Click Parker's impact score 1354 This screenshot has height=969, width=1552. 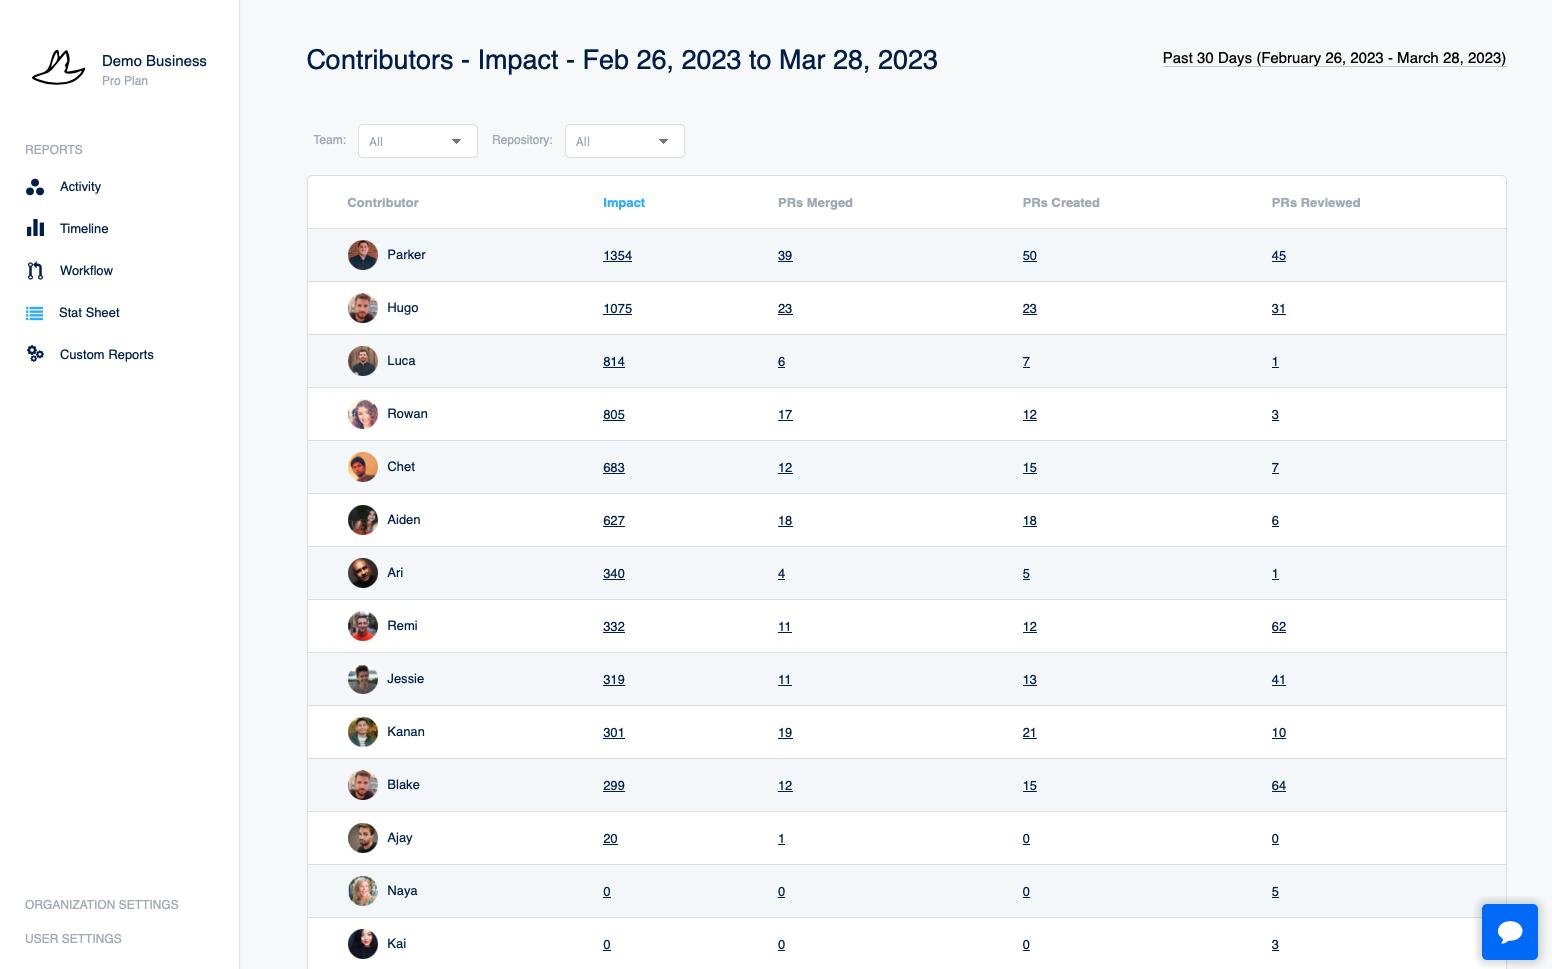click(x=617, y=256)
